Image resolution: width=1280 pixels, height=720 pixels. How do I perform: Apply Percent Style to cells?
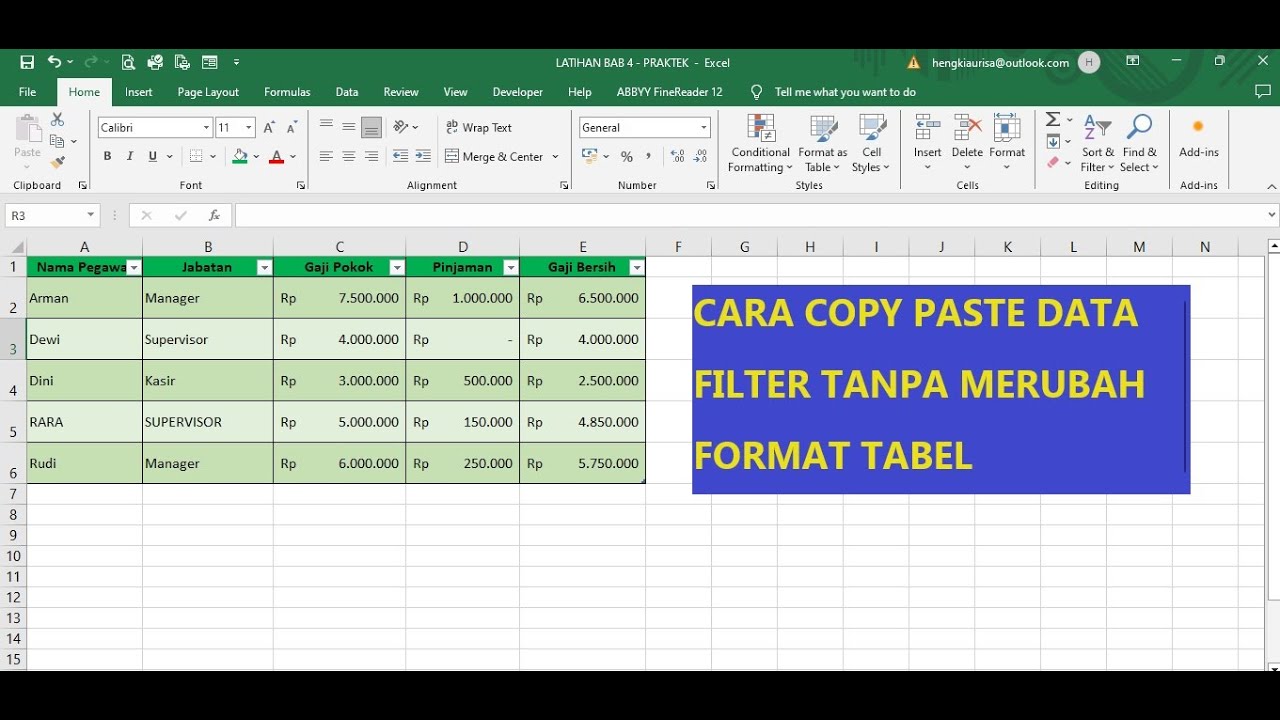[x=627, y=156]
